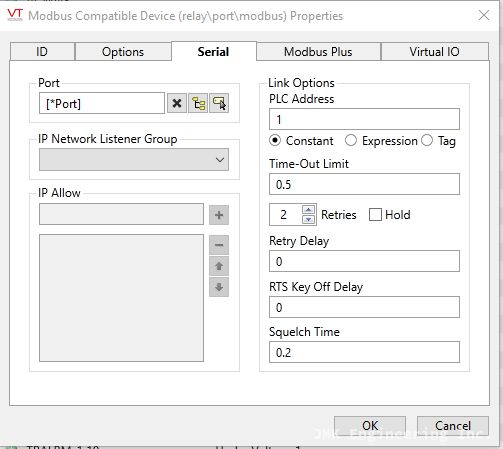
Task: Click the Port tag properties icon
Action: coord(219,103)
